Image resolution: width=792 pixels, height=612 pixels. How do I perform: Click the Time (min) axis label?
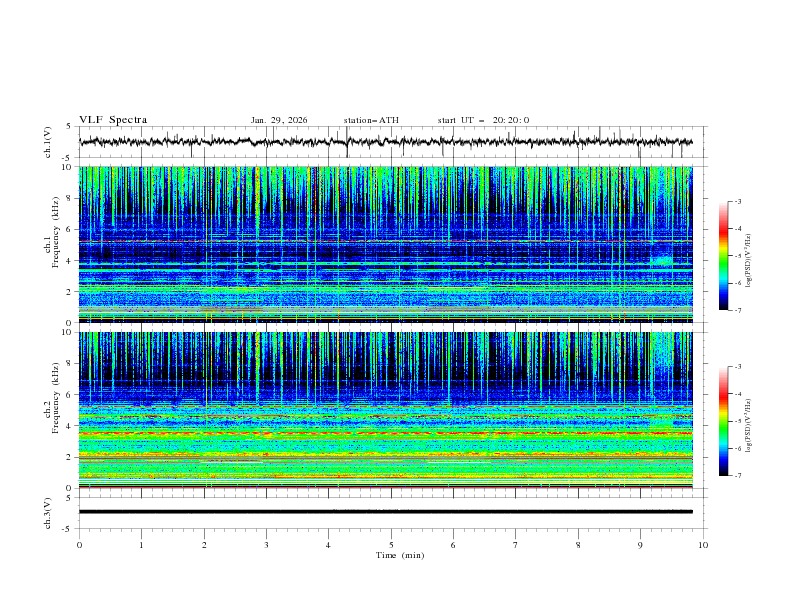398,555
